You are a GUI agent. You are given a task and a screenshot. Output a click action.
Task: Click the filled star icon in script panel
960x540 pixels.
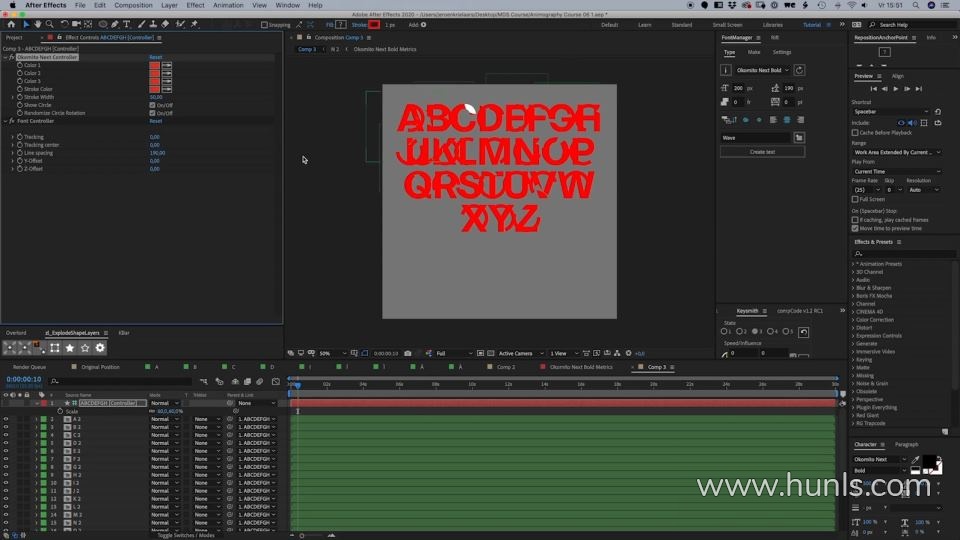(69, 348)
